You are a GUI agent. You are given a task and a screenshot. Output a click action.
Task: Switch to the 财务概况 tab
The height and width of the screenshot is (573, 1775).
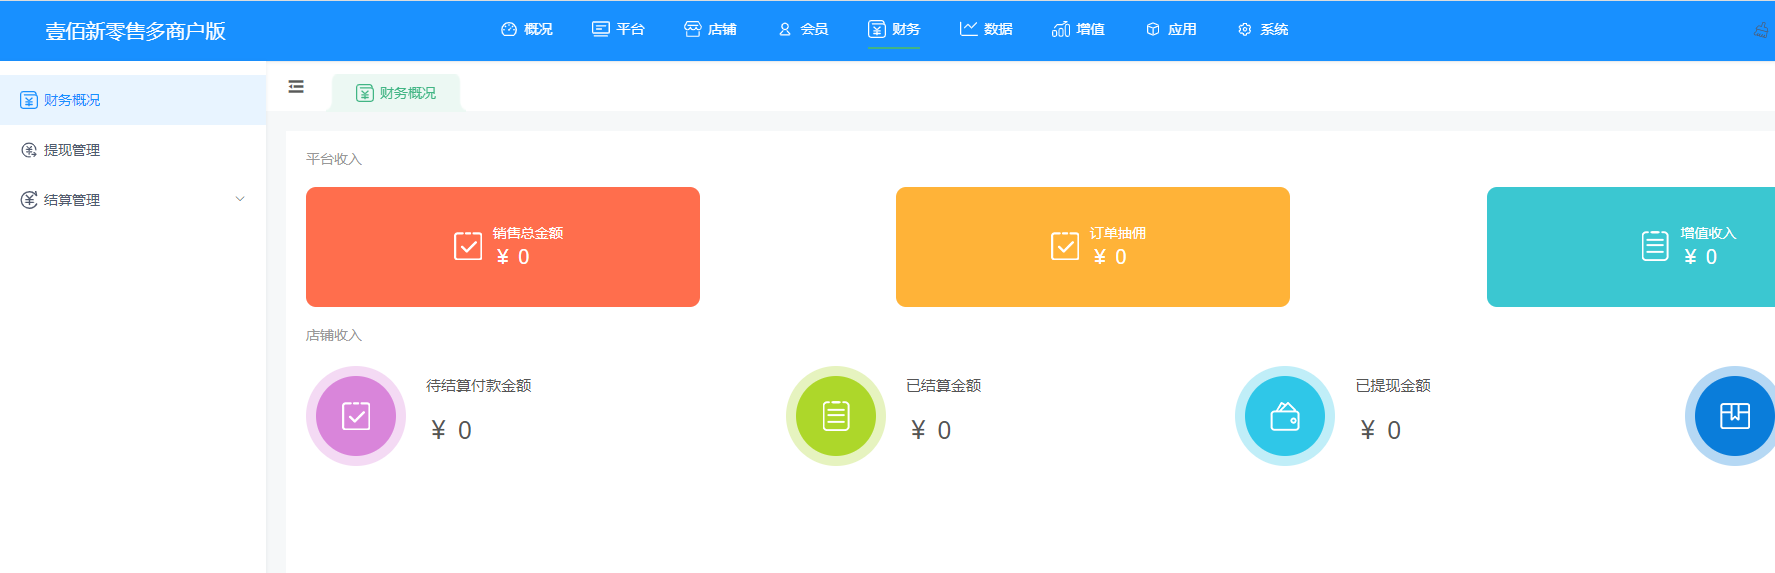(396, 93)
